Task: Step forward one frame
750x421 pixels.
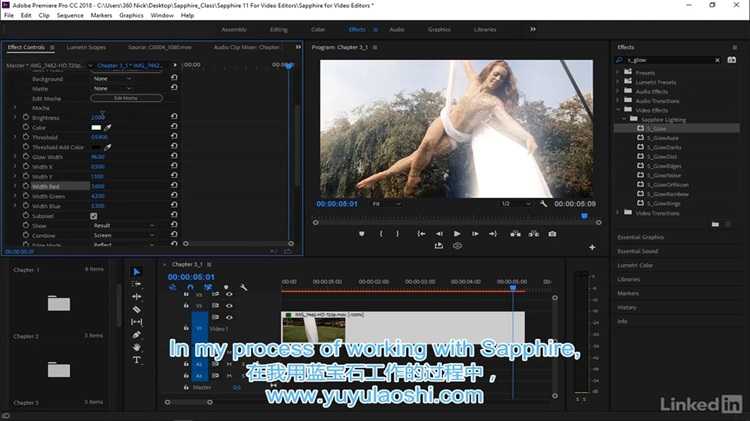Action: click(x=475, y=234)
